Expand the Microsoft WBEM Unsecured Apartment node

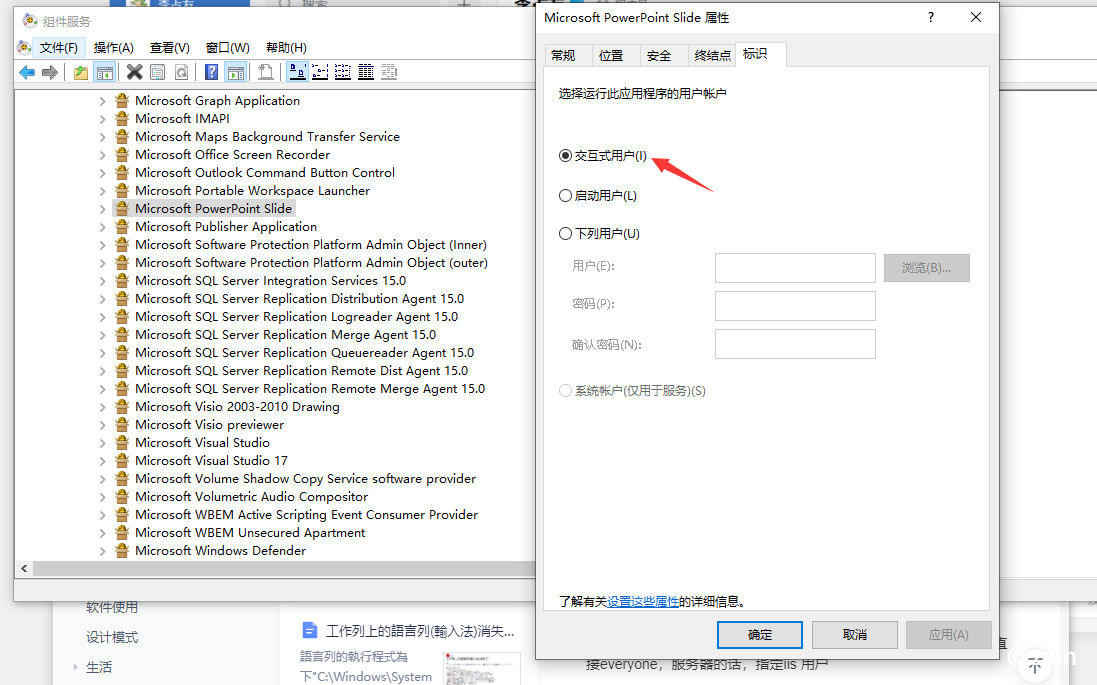(x=103, y=533)
